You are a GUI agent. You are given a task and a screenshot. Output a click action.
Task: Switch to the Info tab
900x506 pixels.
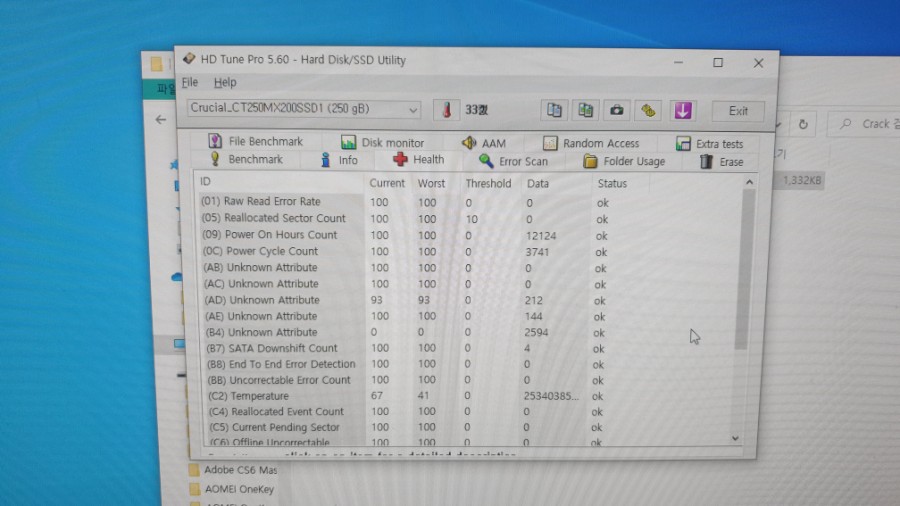pos(339,160)
